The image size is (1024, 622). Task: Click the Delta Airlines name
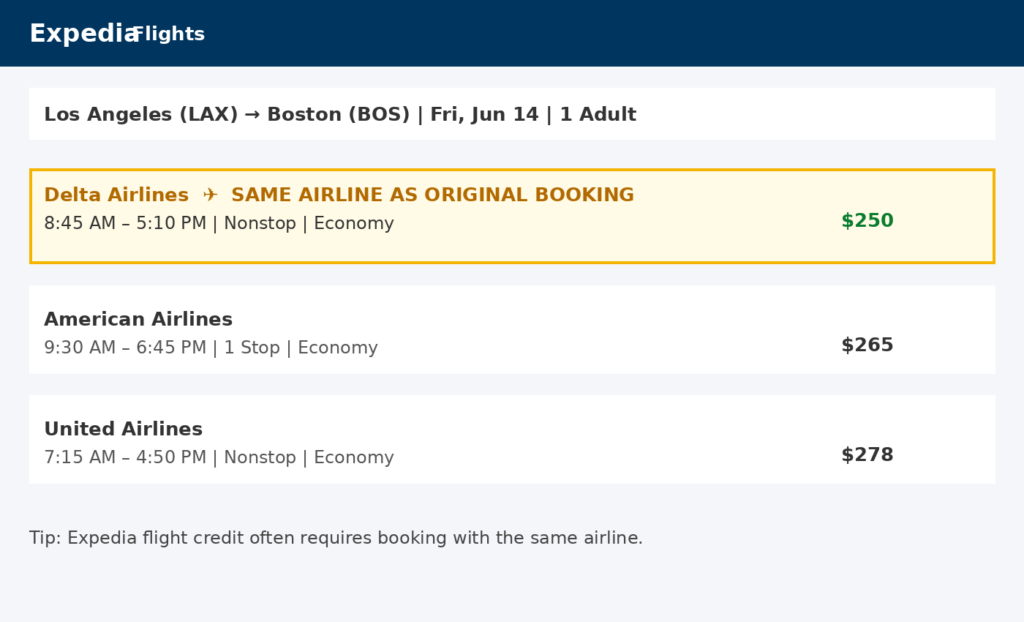click(x=115, y=194)
